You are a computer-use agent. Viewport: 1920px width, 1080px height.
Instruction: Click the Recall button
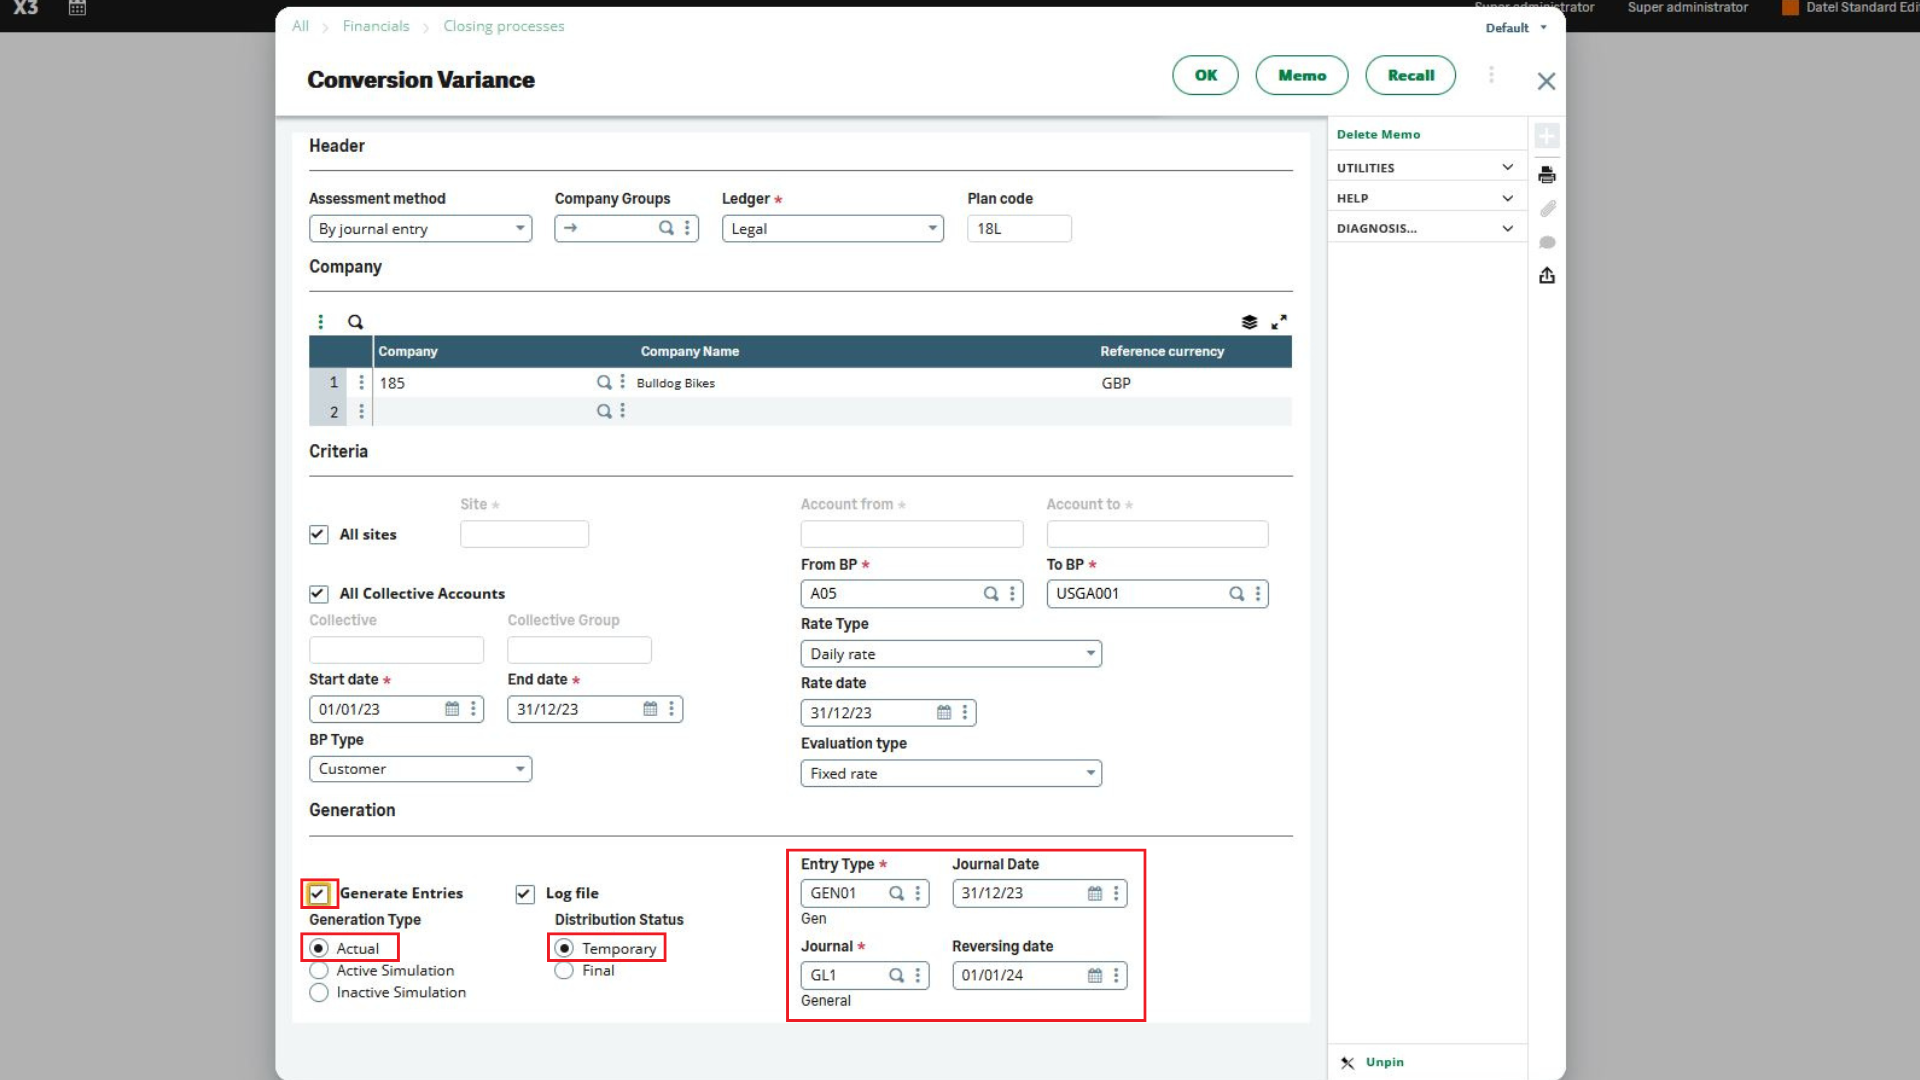[x=1410, y=75]
